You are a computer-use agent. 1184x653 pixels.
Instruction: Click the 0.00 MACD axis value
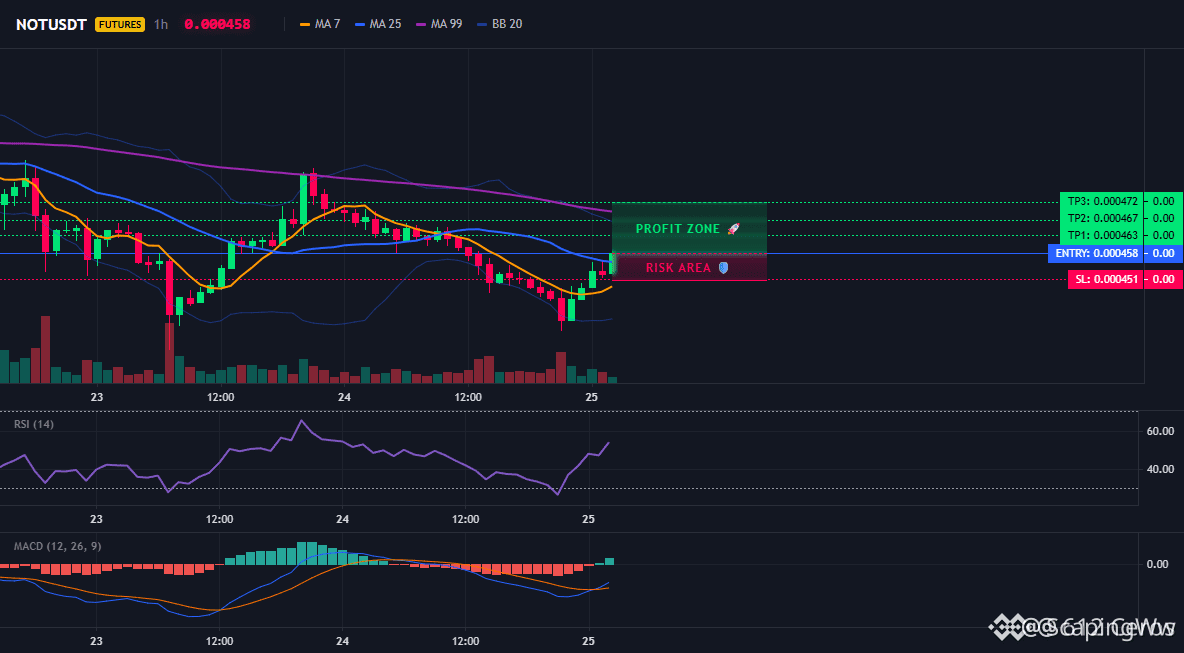coord(1158,564)
